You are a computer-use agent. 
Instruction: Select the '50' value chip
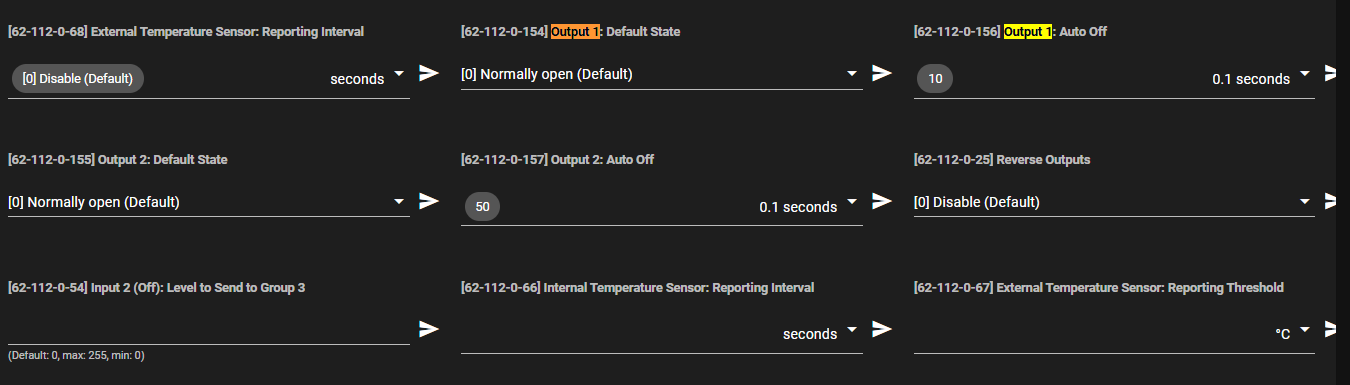(x=483, y=207)
